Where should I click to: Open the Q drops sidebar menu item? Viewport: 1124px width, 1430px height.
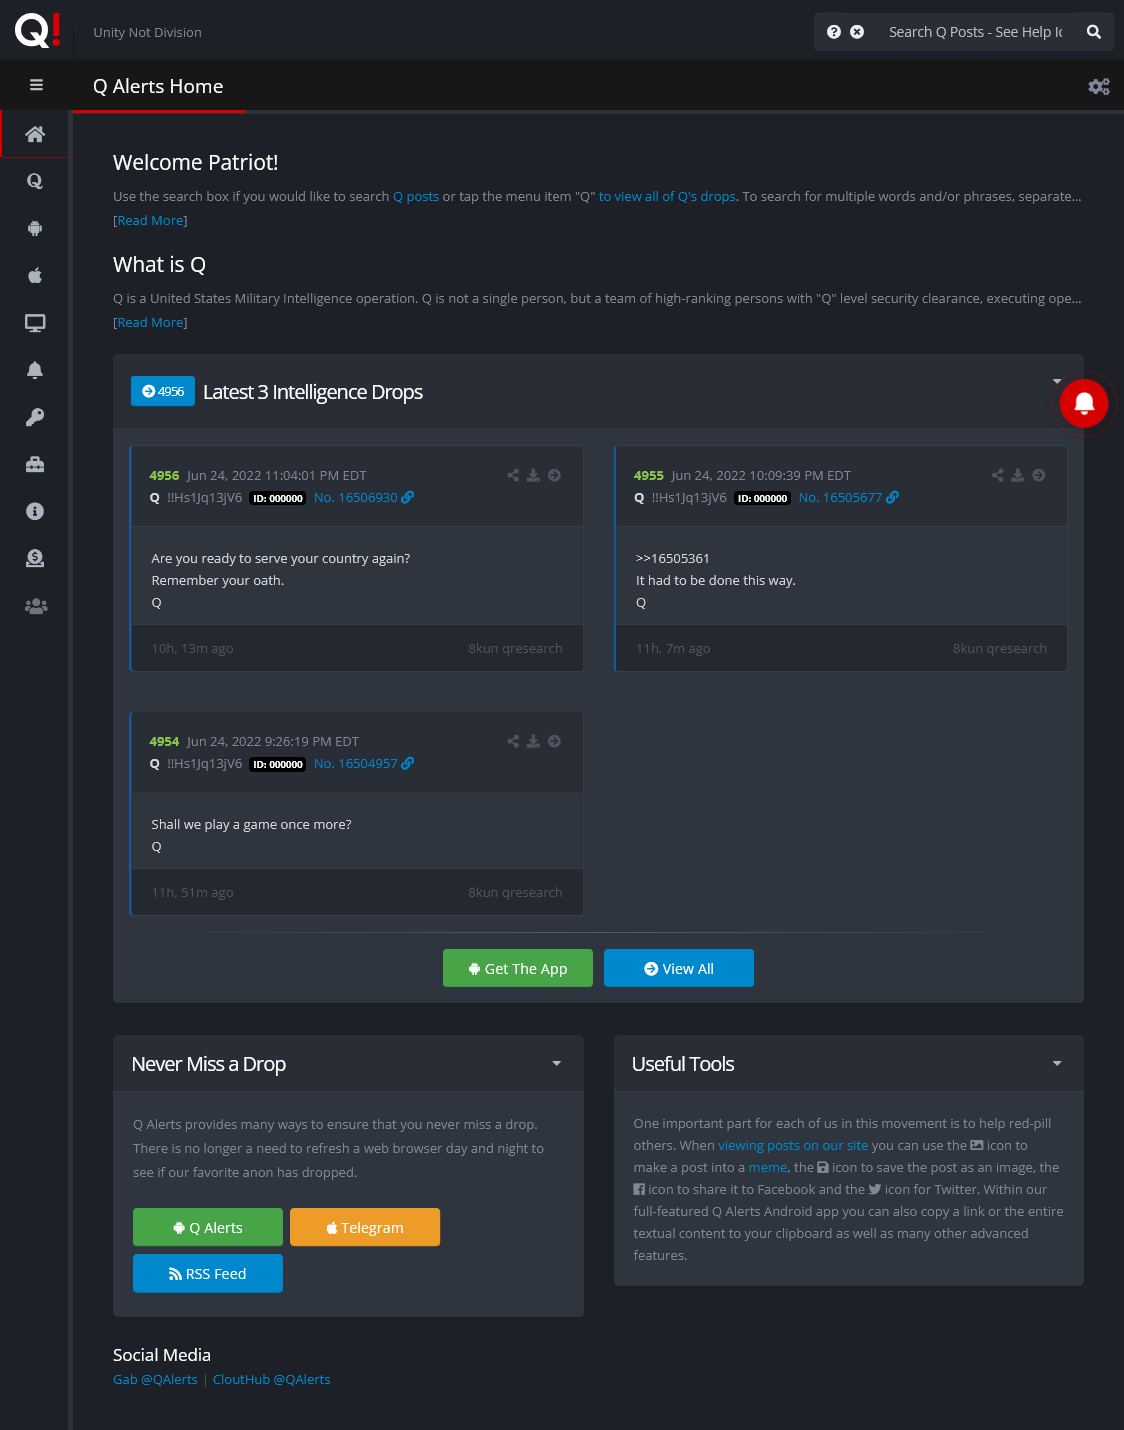pos(35,181)
